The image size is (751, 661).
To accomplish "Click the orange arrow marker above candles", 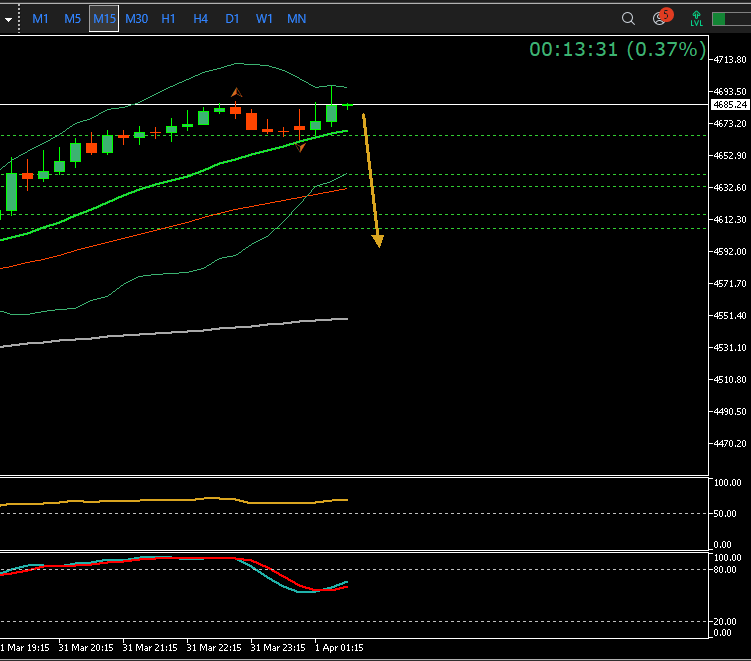I will click(x=237, y=93).
